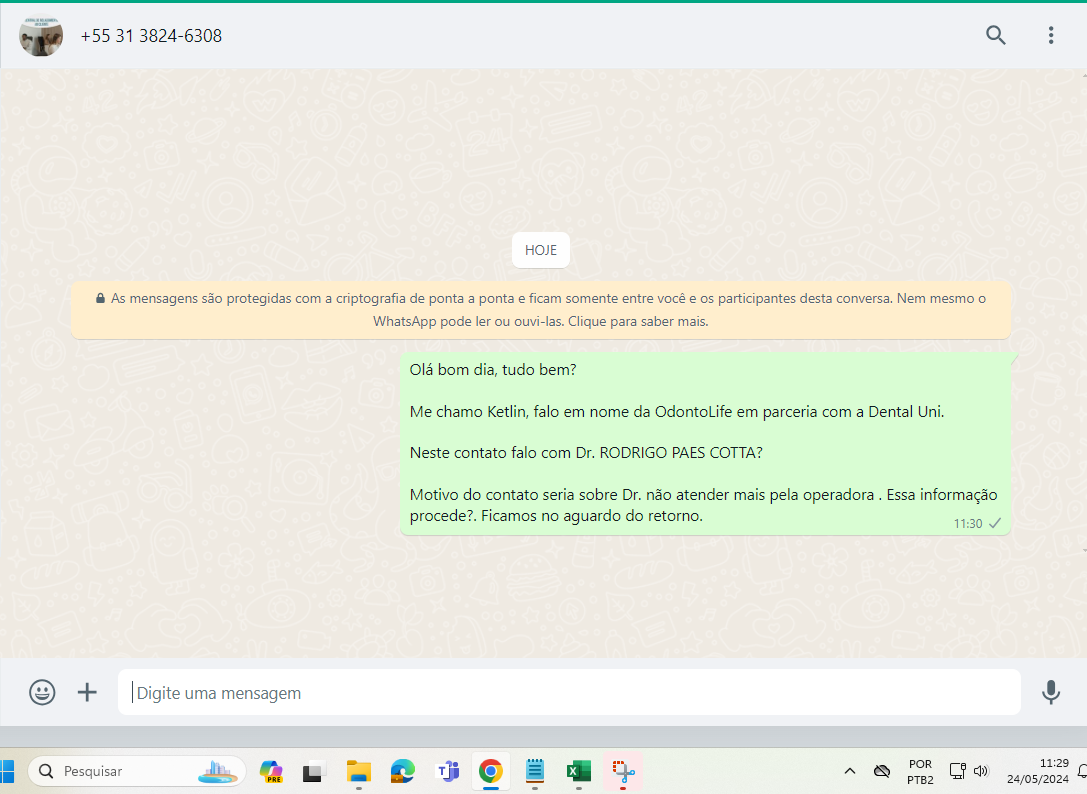Click the encryption notice to learn more
1087x794 pixels.
(x=540, y=310)
